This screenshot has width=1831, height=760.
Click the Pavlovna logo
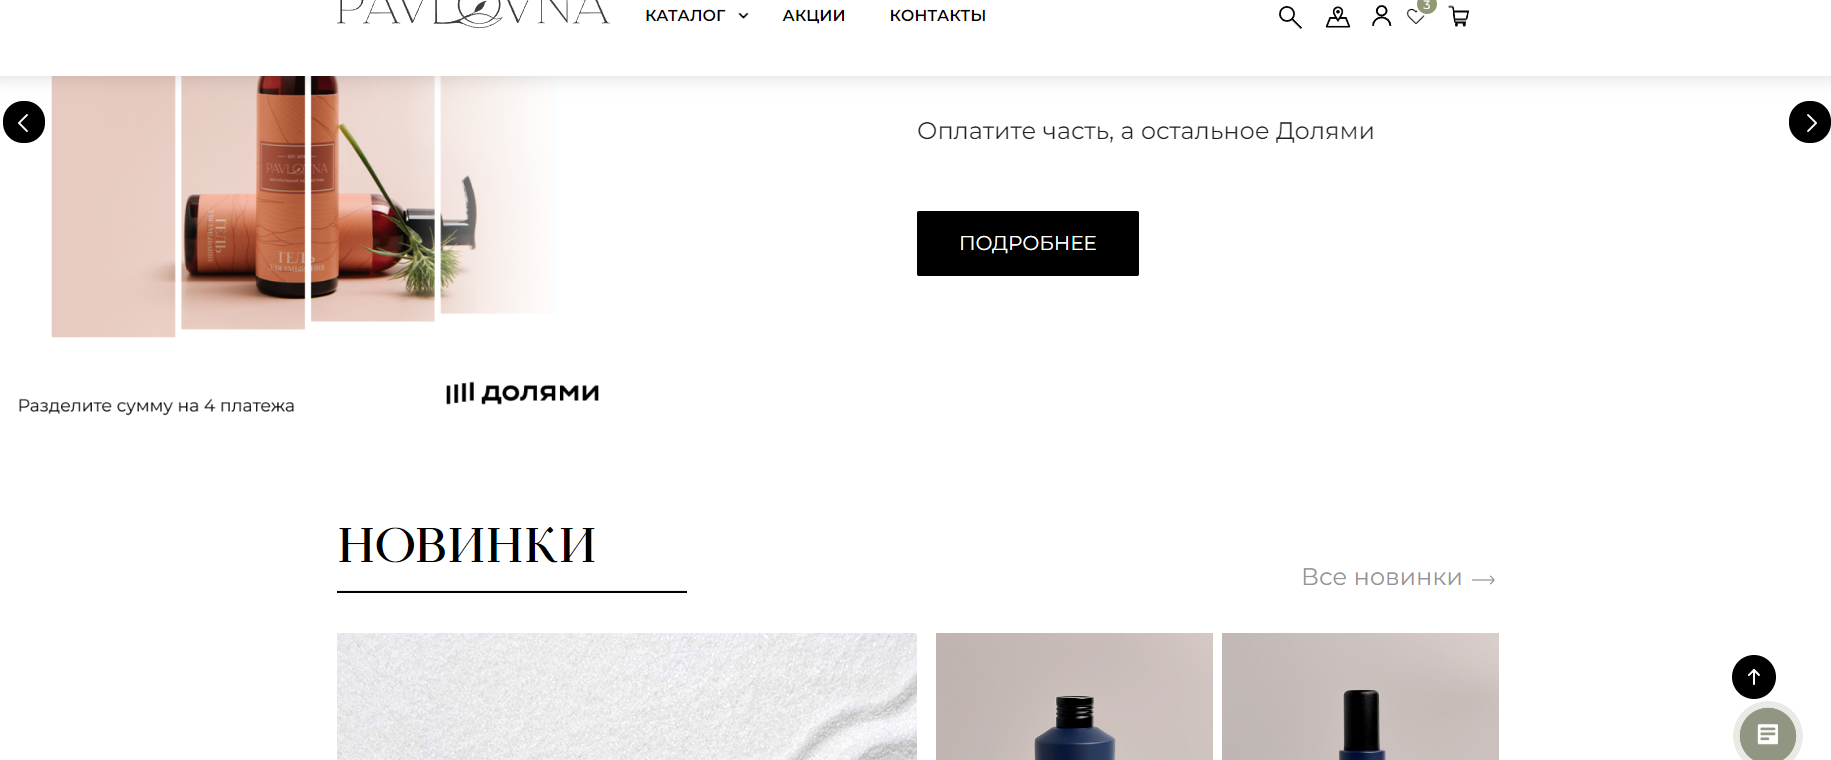click(x=473, y=13)
